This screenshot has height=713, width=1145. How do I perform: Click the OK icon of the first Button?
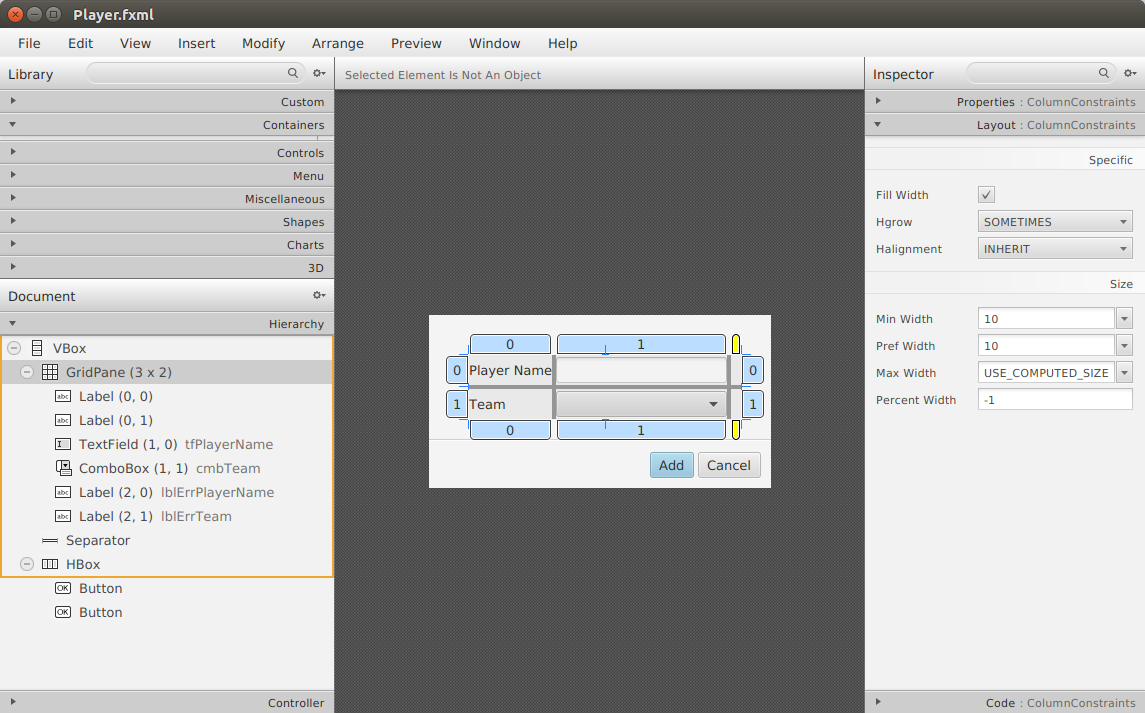tap(63, 588)
